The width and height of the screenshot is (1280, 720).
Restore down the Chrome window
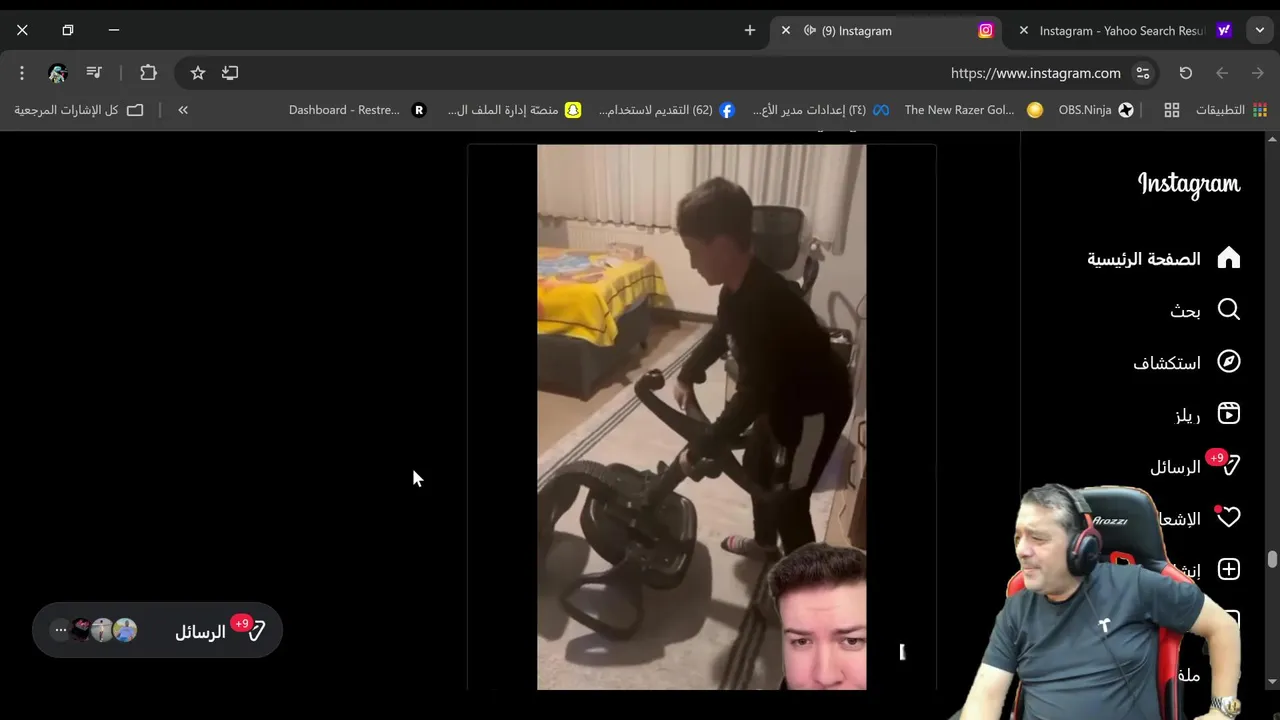[68, 30]
